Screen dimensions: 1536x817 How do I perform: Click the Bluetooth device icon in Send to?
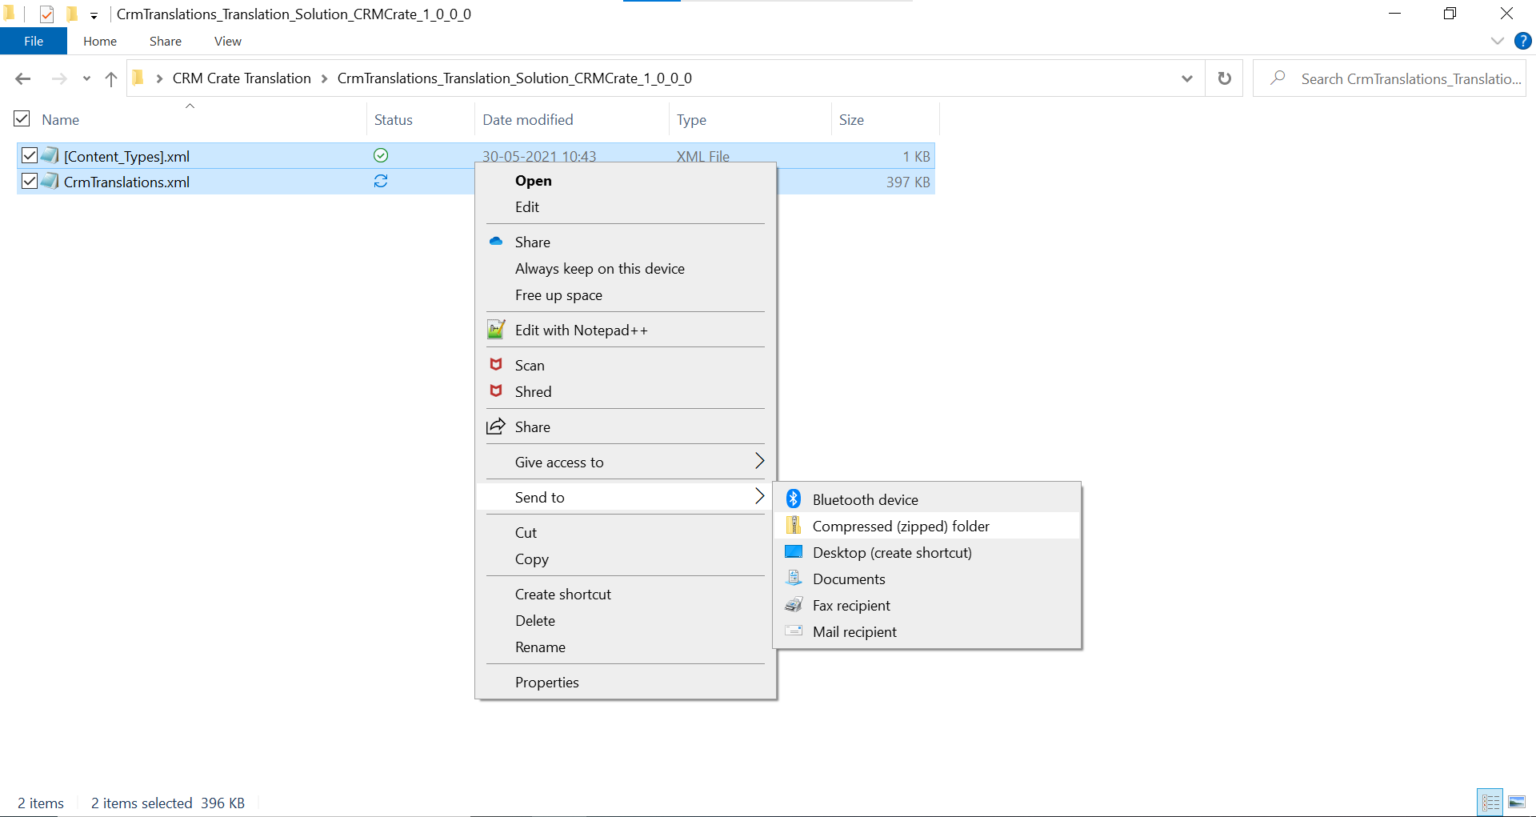(x=793, y=498)
